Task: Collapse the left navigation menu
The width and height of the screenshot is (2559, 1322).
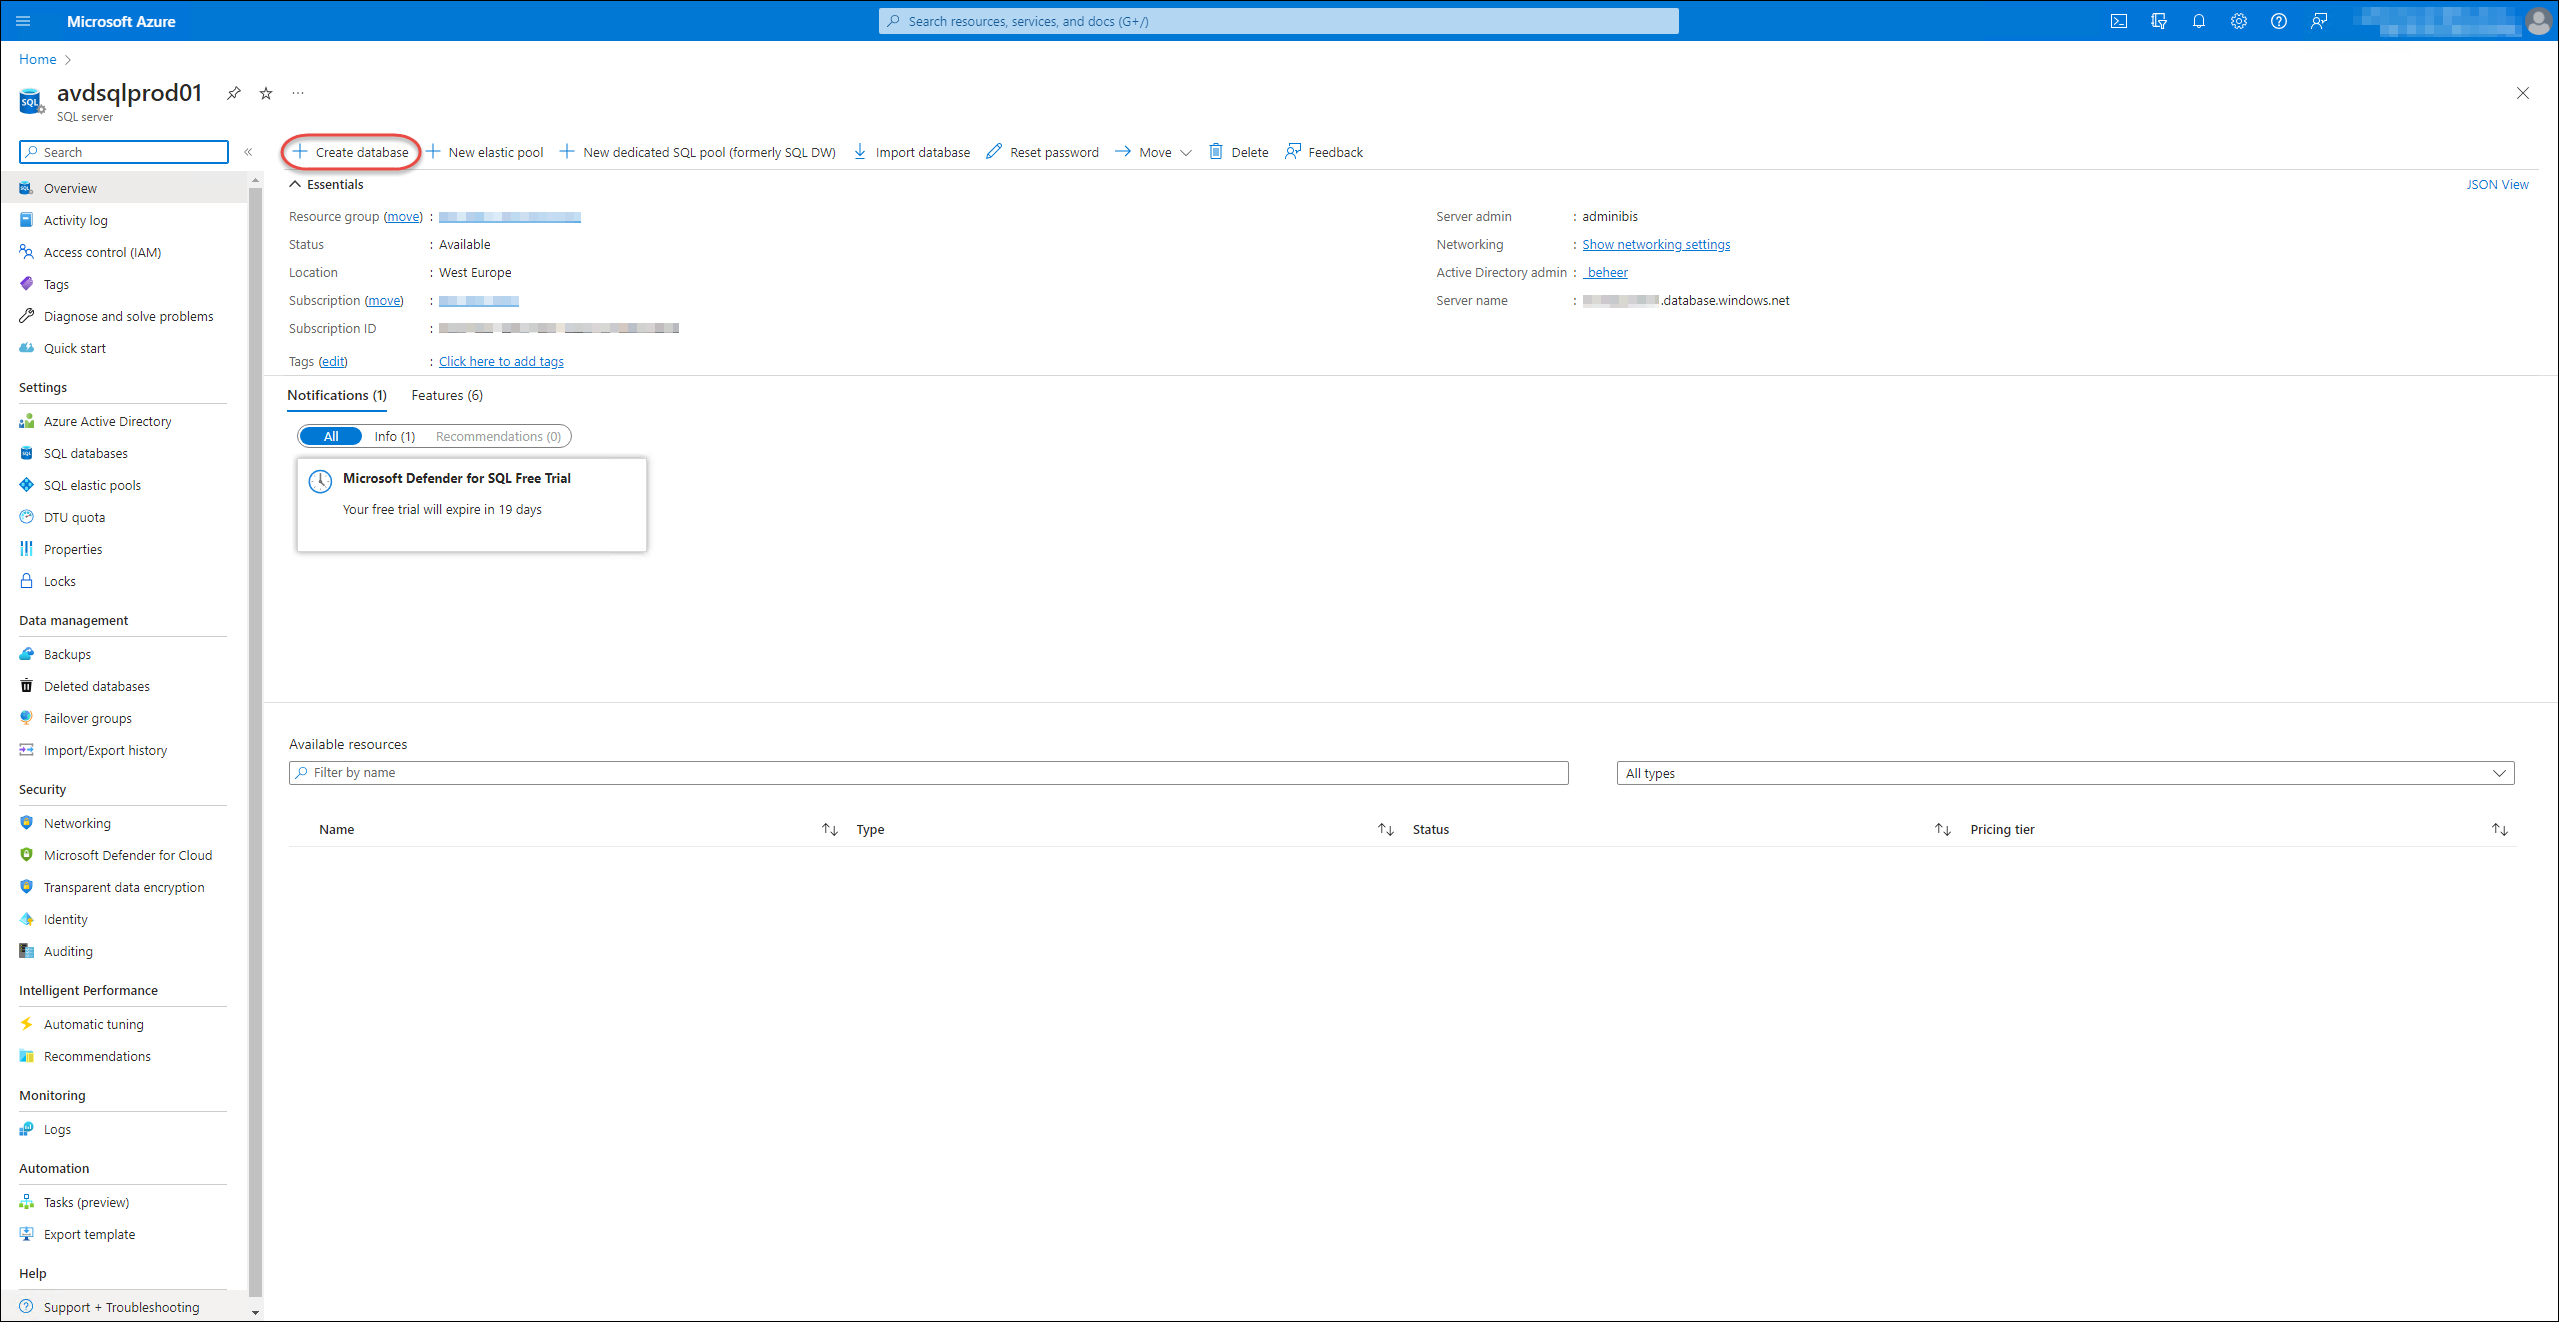Action: pos(248,152)
